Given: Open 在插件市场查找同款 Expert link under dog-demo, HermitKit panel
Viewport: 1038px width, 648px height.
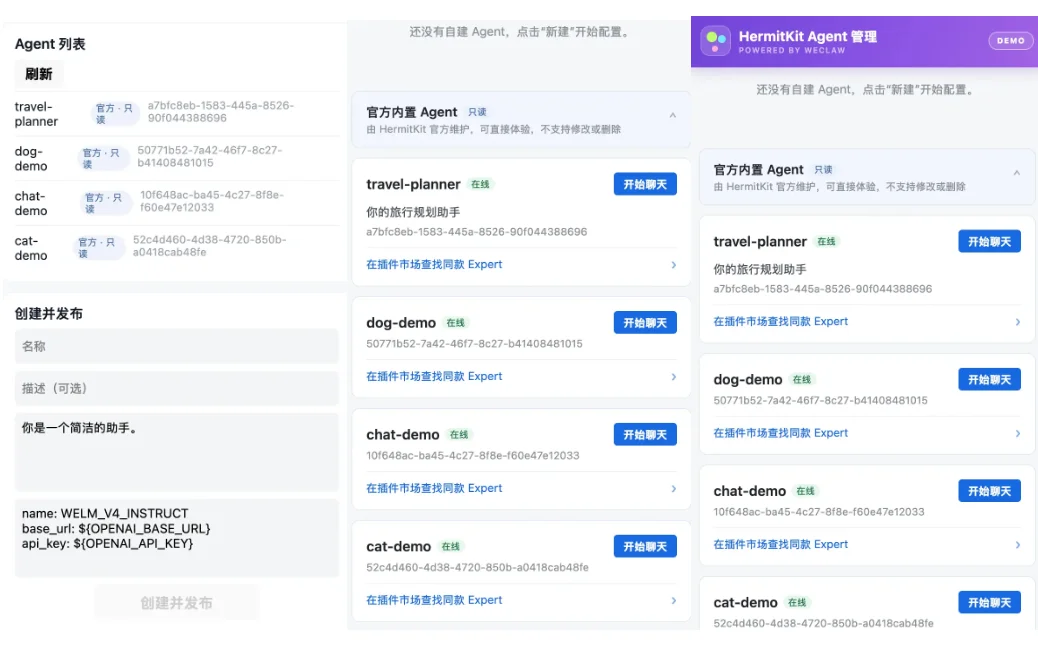Looking at the screenshot, I should click(x=780, y=433).
